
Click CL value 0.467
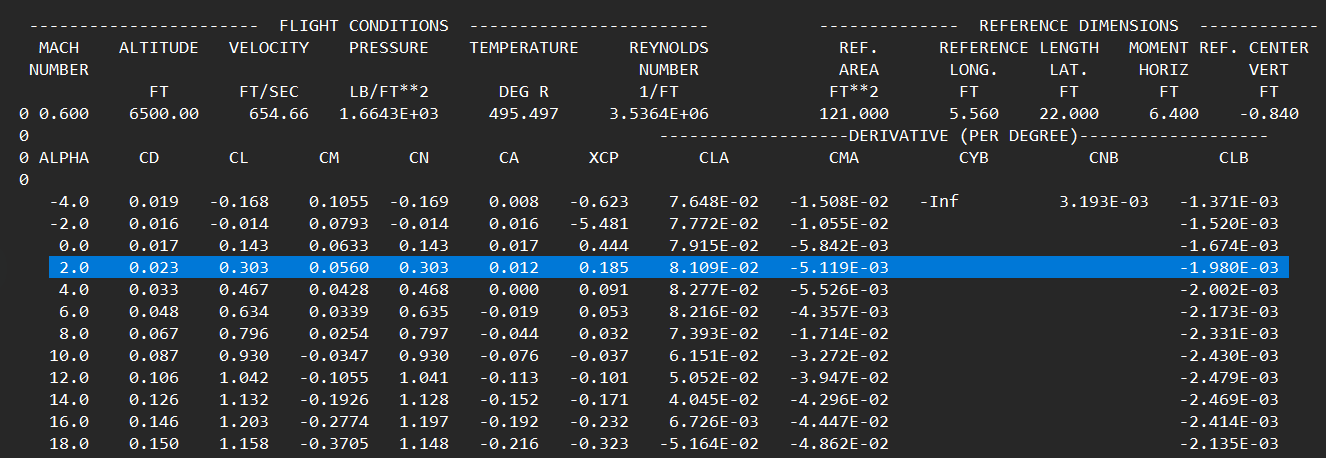pyautogui.click(x=244, y=290)
